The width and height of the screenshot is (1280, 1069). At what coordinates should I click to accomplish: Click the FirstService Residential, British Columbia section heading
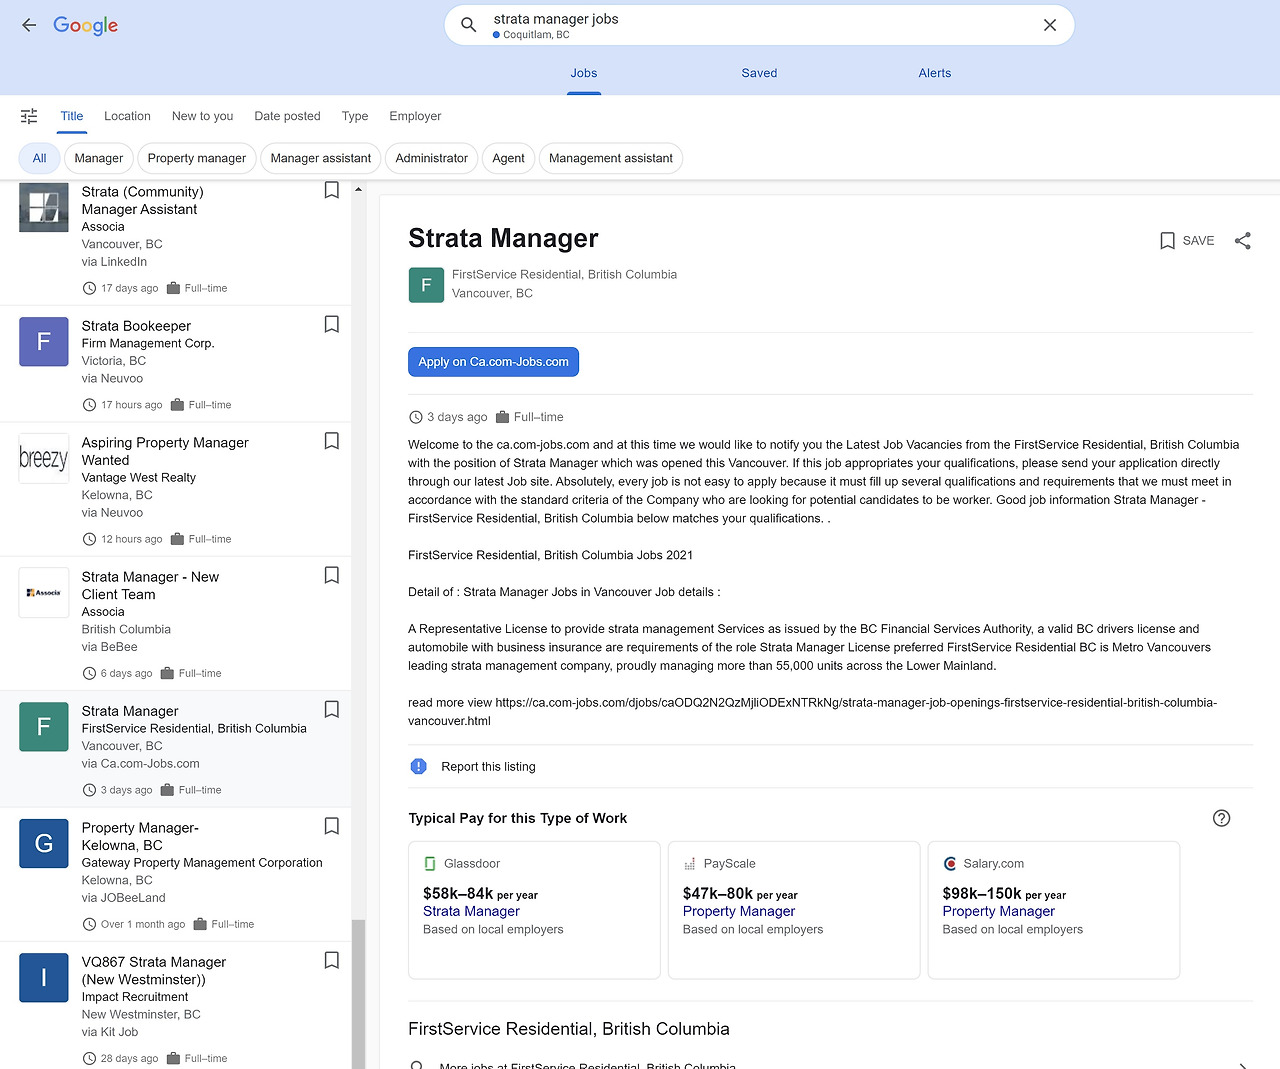(569, 1029)
